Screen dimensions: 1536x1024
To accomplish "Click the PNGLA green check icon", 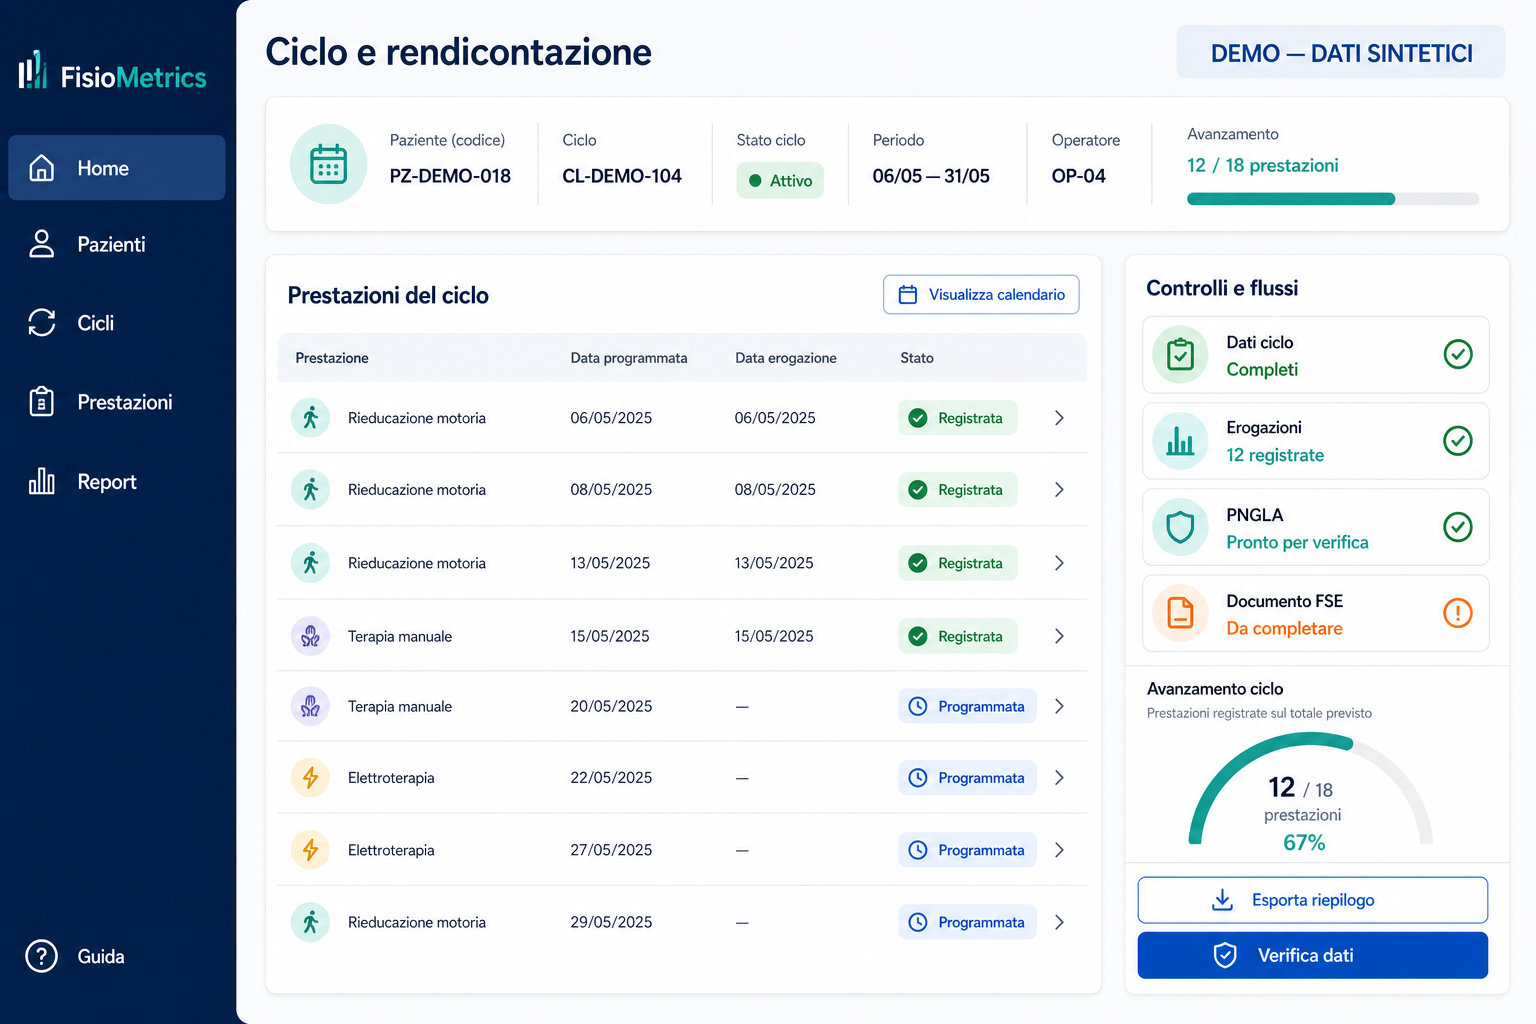I will pos(1458,527).
